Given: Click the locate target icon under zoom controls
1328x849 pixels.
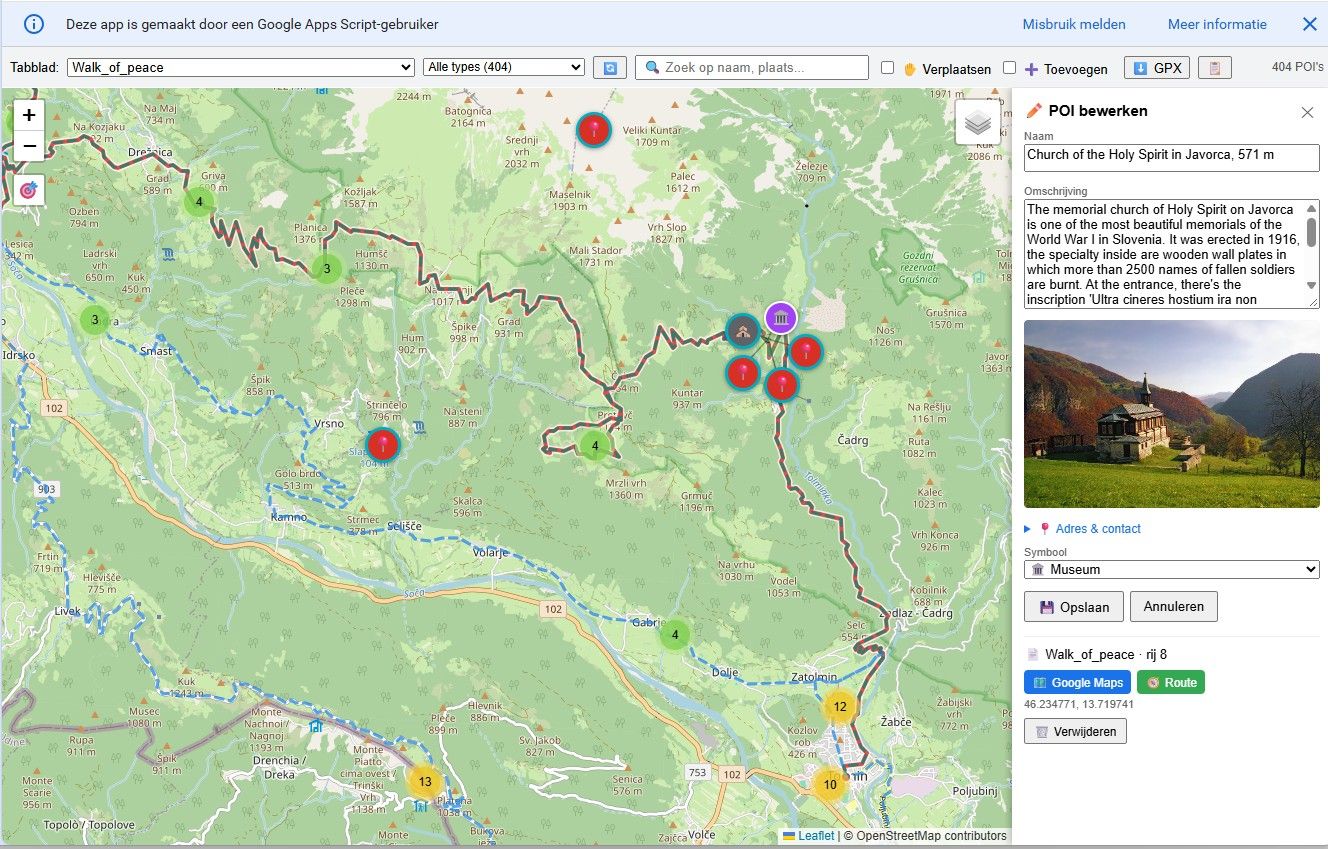Looking at the screenshot, I should (29, 190).
